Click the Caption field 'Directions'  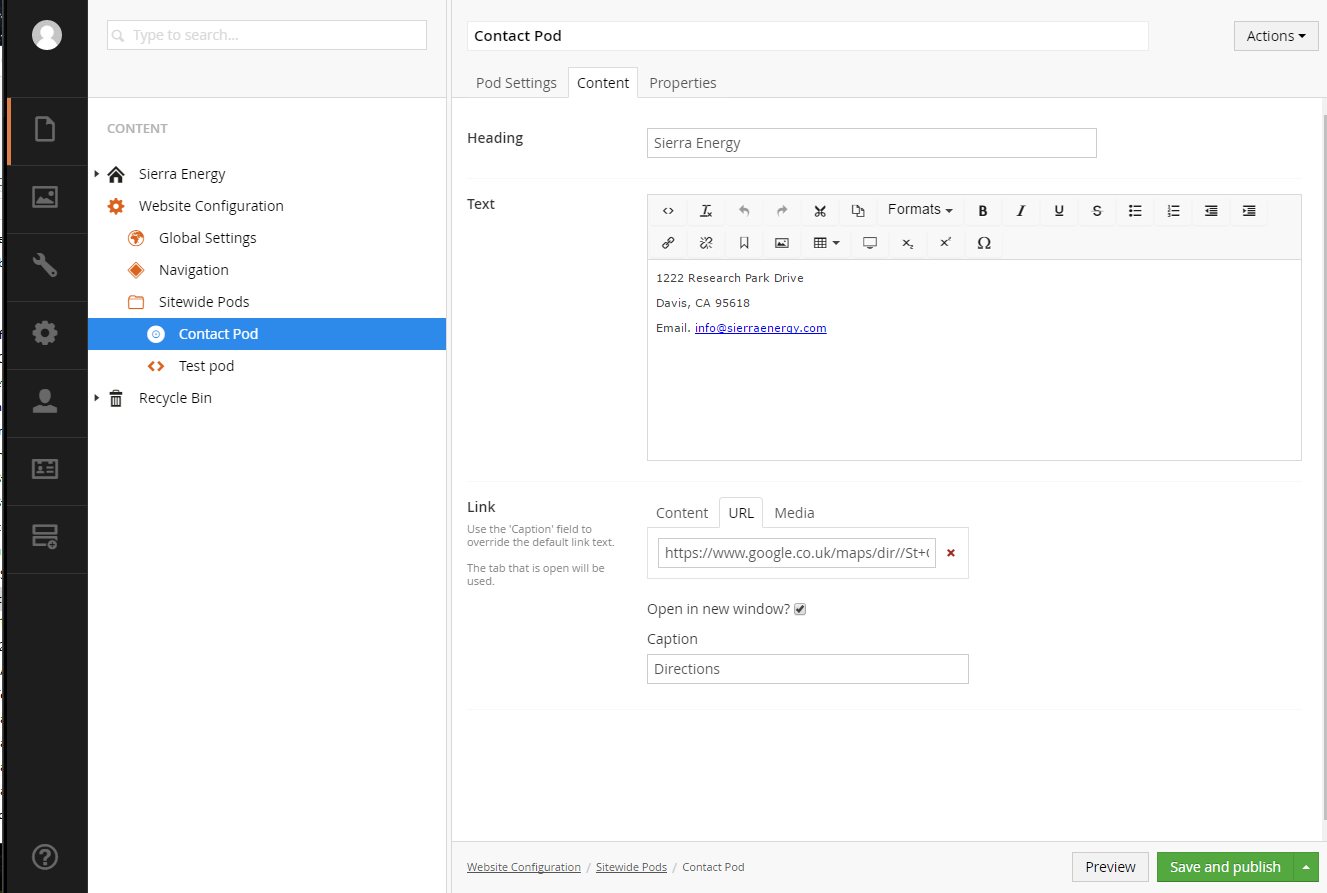(808, 669)
